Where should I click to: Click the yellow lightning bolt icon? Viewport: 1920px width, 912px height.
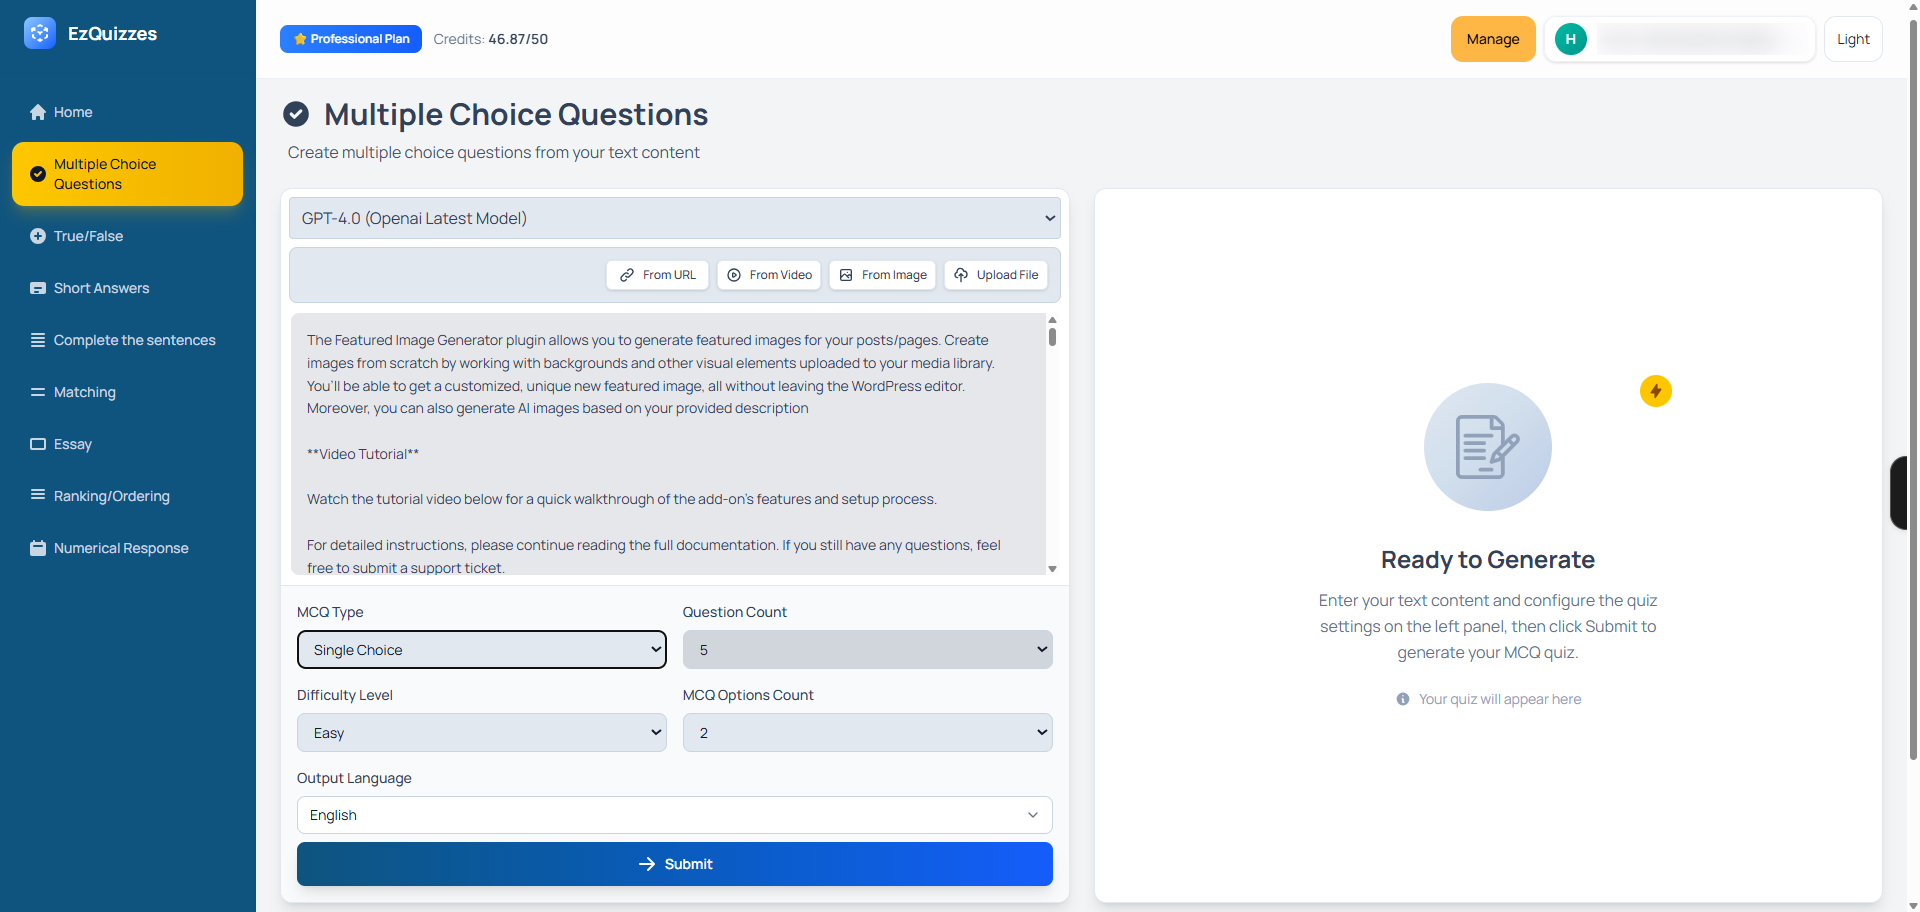tap(1655, 391)
